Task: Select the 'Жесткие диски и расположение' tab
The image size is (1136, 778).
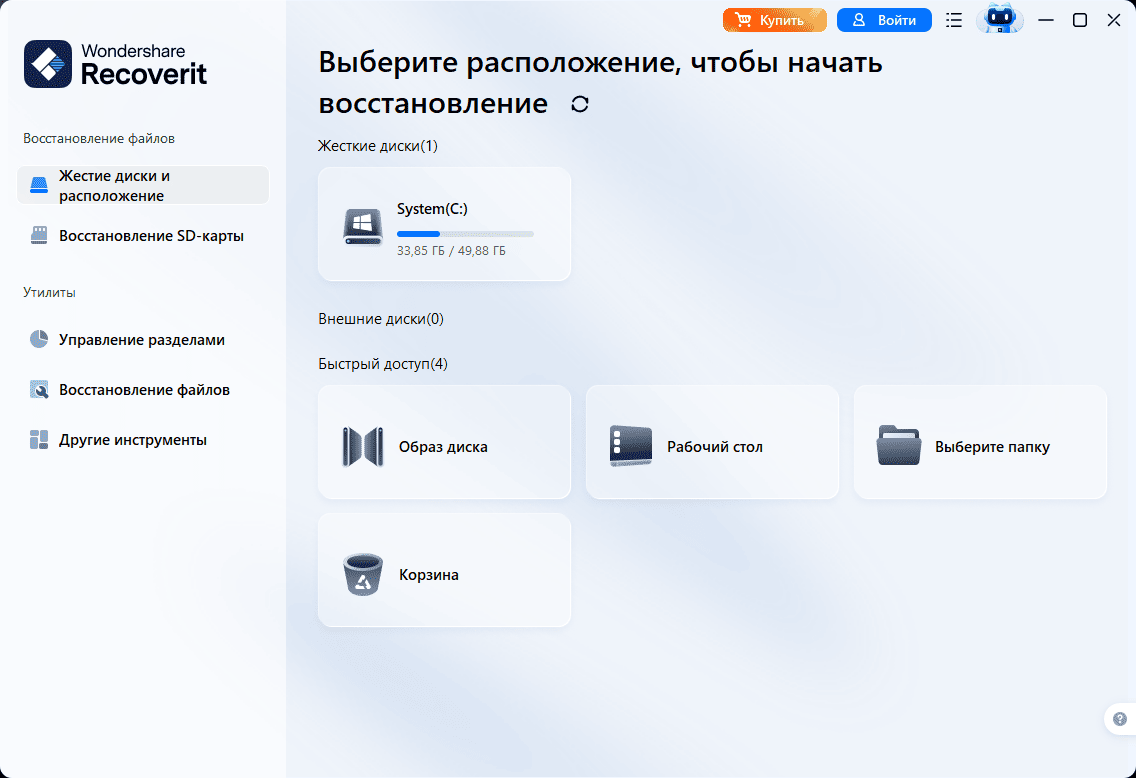Action: point(143,186)
